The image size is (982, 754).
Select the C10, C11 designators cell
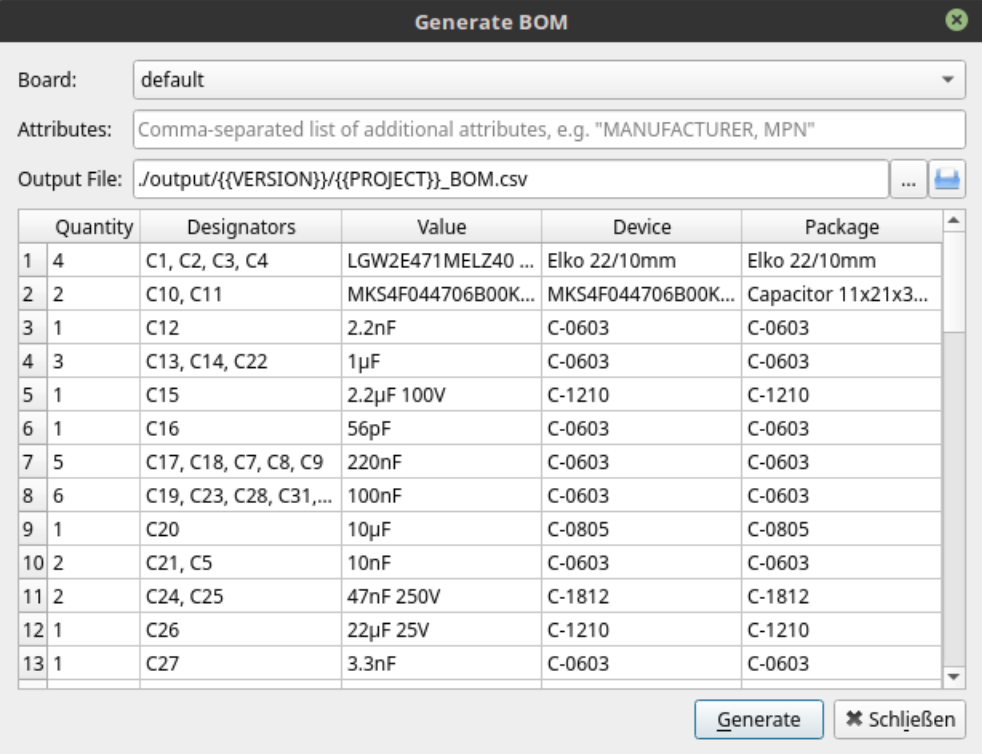pyautogui.click(x=241, y=295)
